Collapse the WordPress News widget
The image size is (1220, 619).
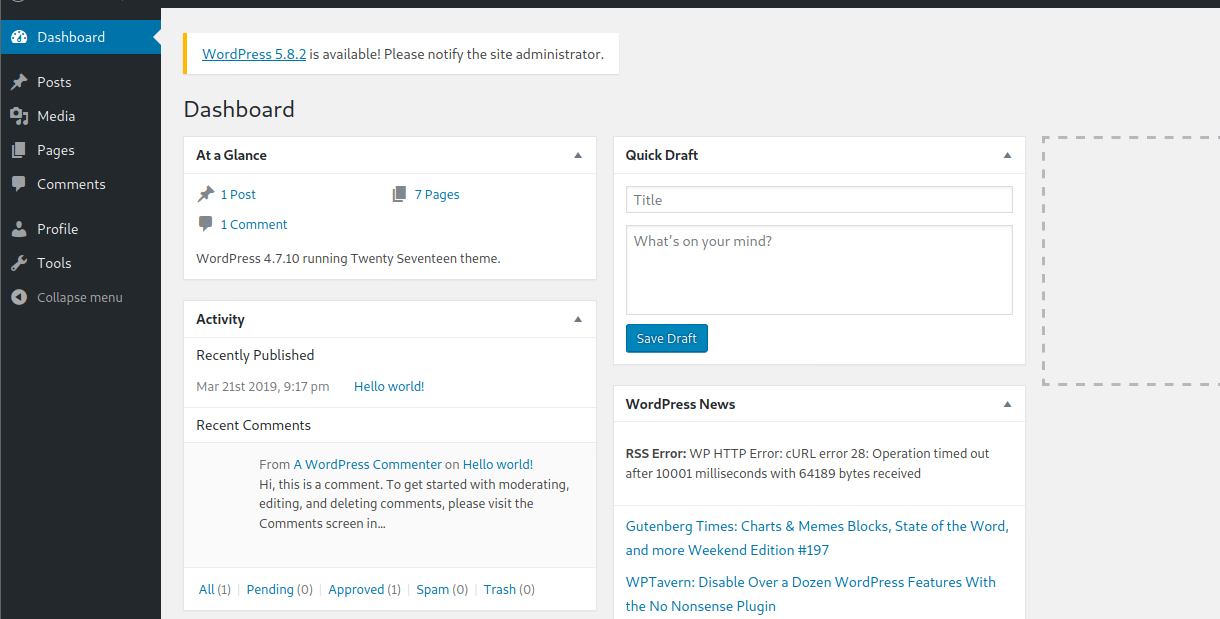(x=1007, y=404)
